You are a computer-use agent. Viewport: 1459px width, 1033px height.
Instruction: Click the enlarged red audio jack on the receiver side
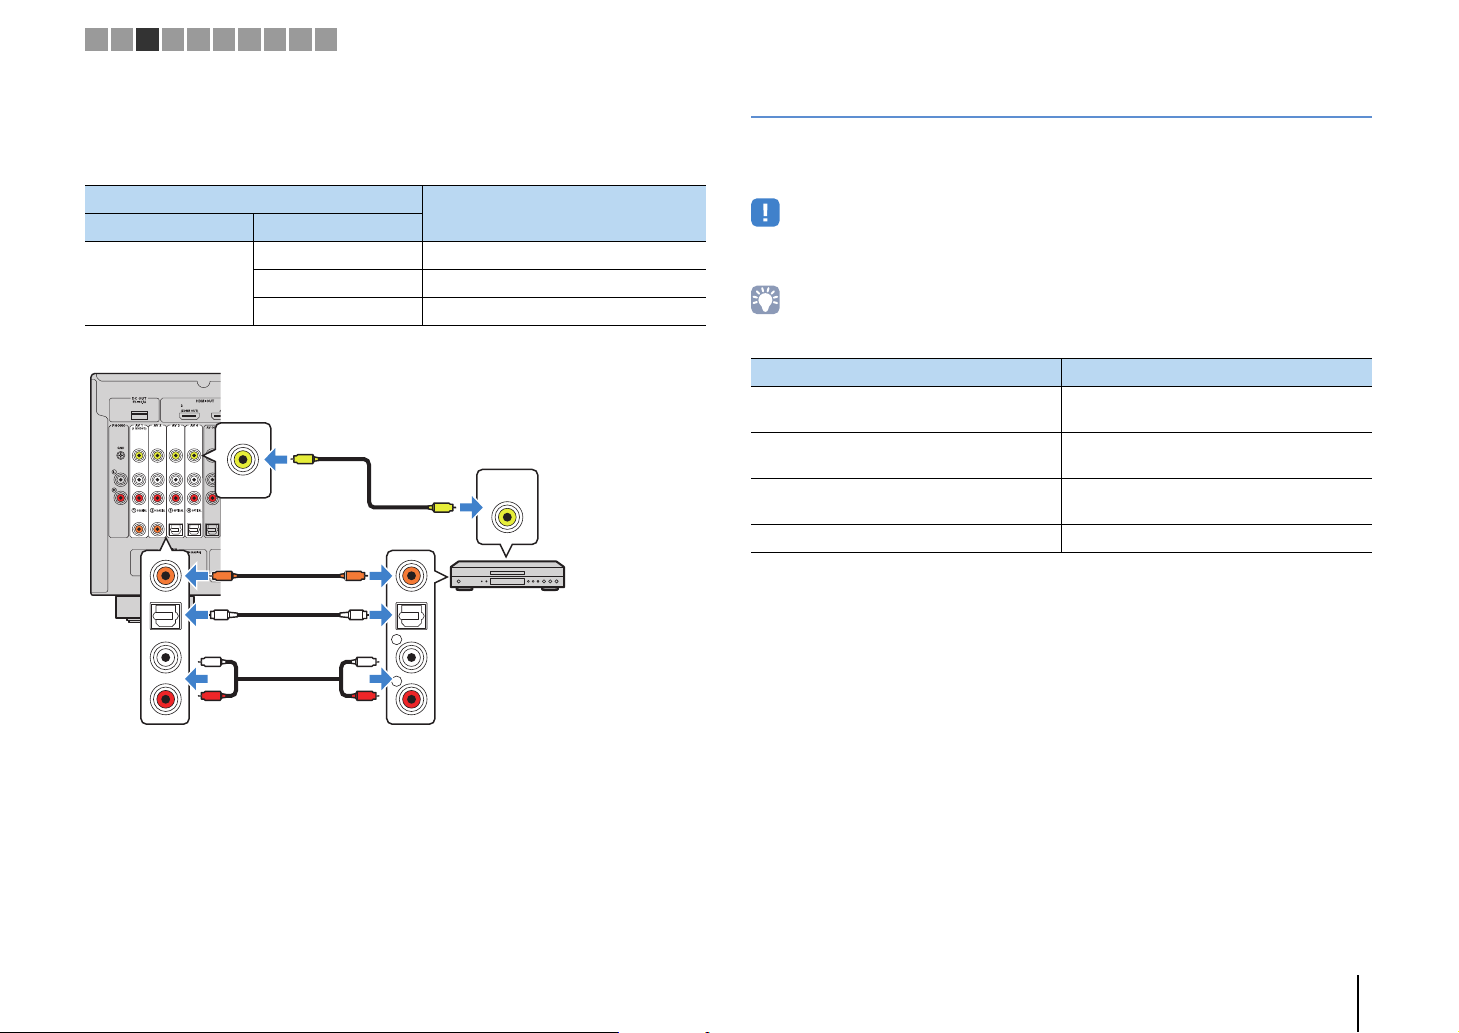(x=164, y=697)
